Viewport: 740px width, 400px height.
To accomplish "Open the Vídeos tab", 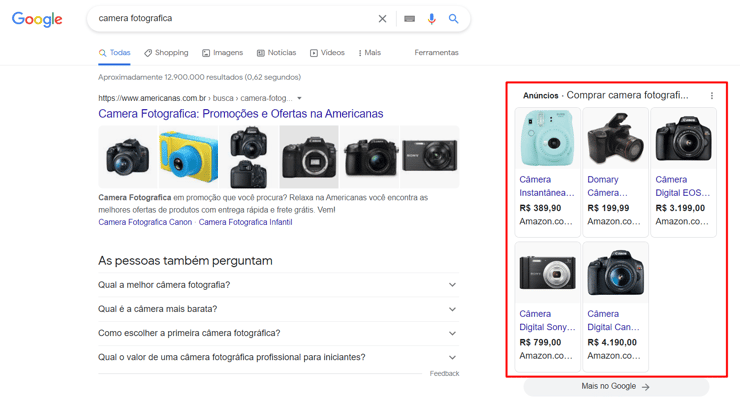I will tap(327, 53).
